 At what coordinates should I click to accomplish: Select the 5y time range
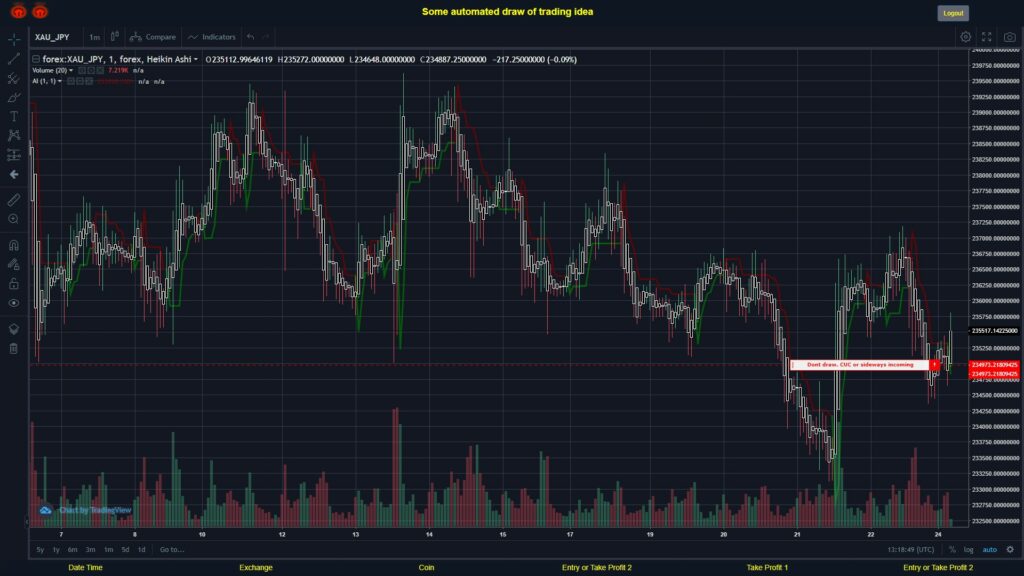(40, 549)
